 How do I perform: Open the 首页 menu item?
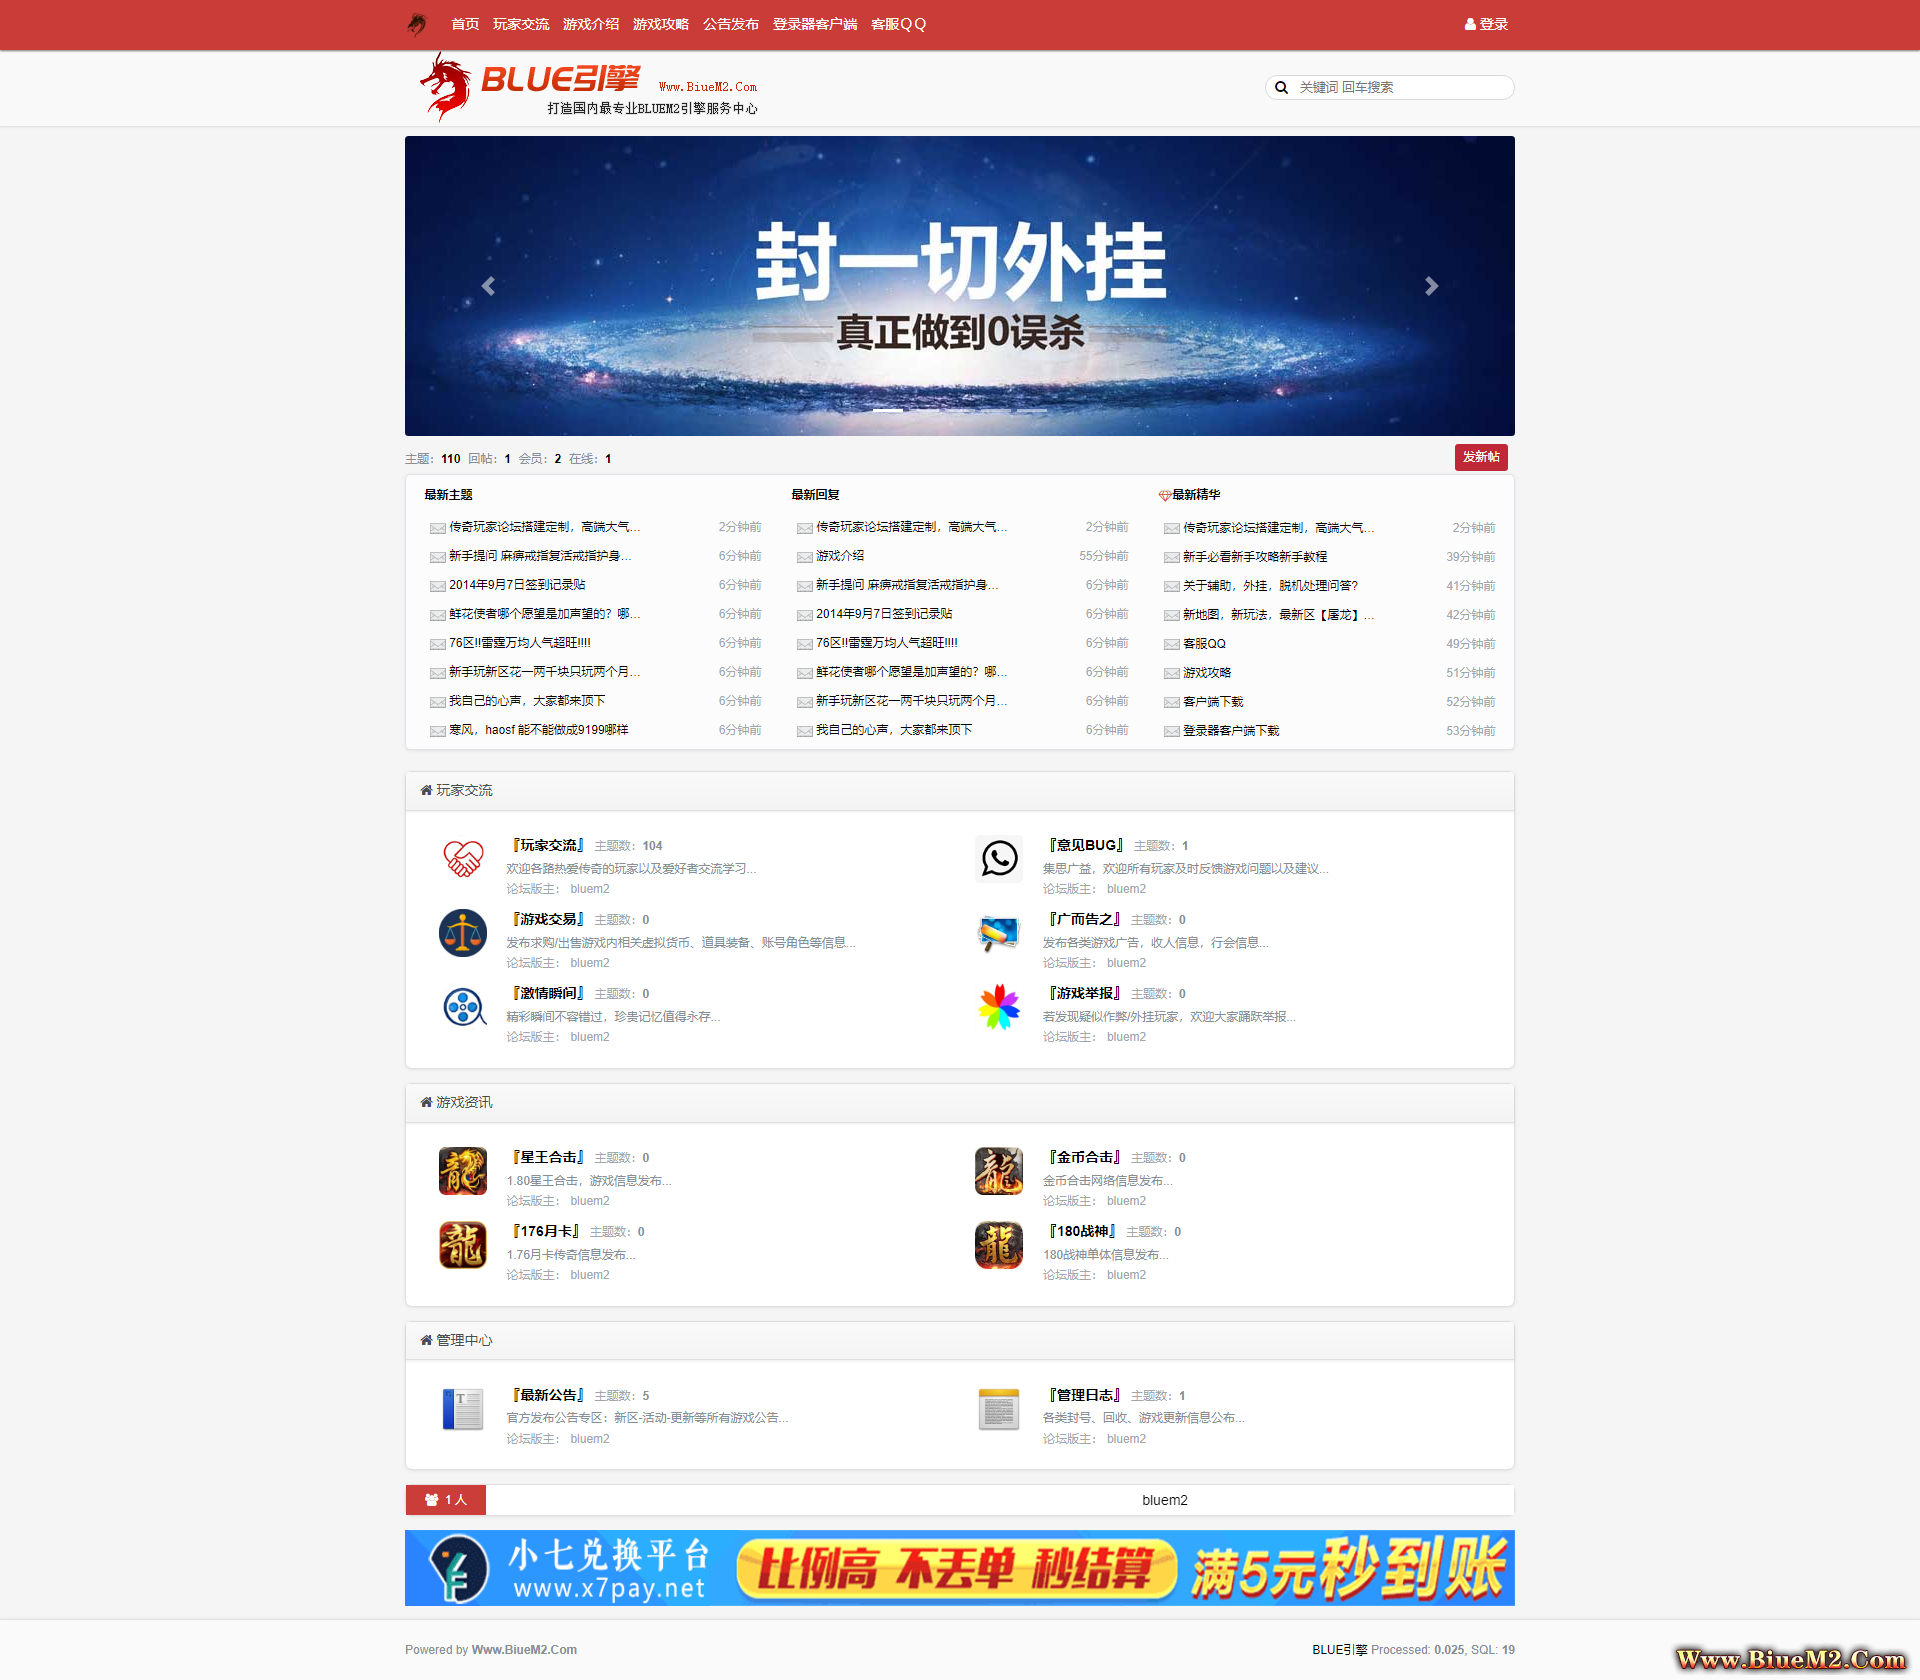[x=465, y=24]
